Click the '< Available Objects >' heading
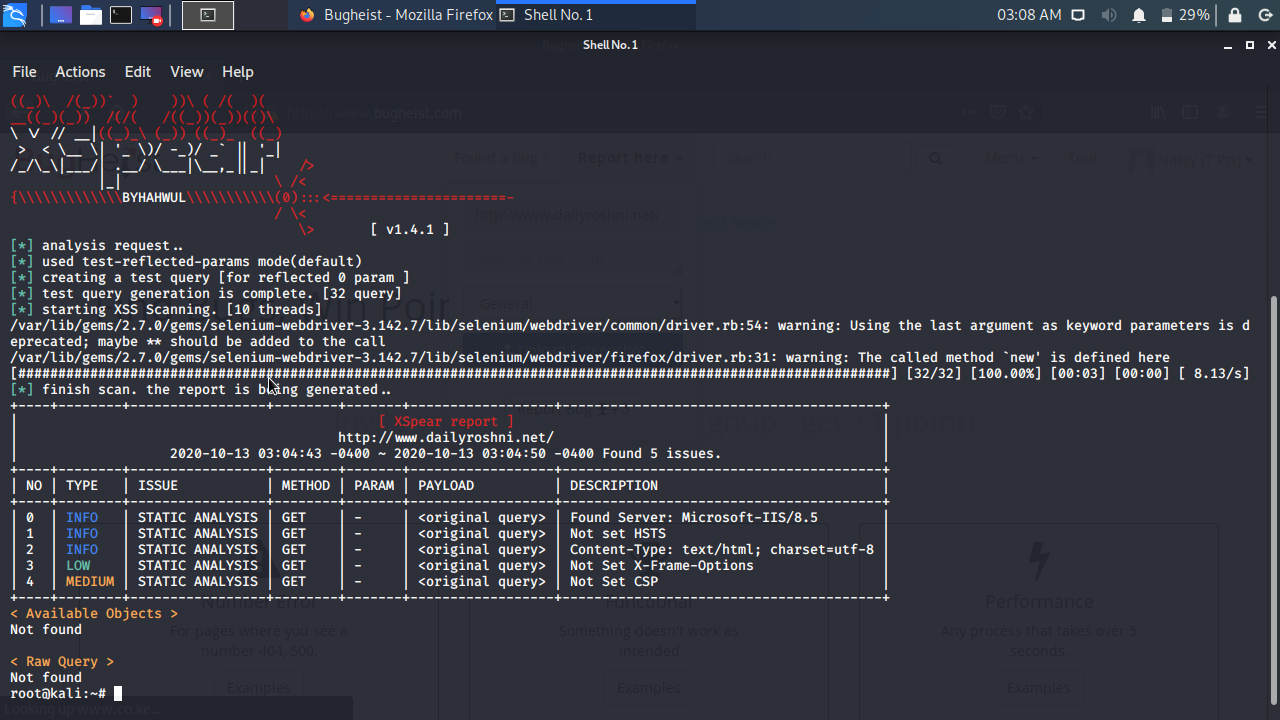 point(94,613)
